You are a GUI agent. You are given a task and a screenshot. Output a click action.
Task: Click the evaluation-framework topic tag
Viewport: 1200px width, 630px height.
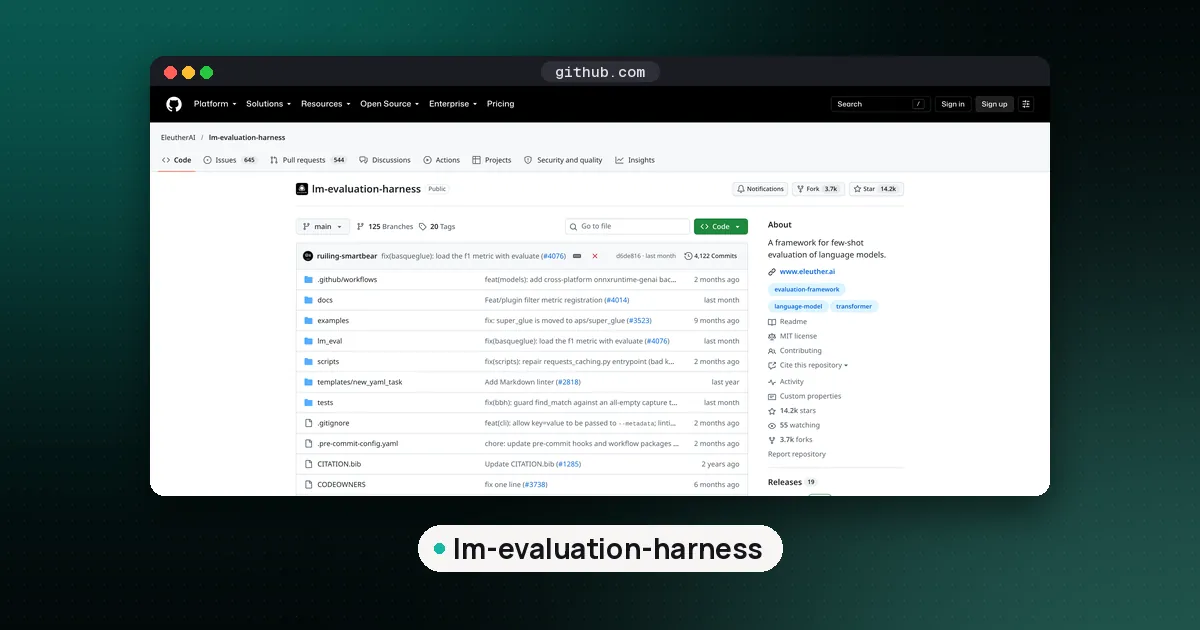click(807, 289)
